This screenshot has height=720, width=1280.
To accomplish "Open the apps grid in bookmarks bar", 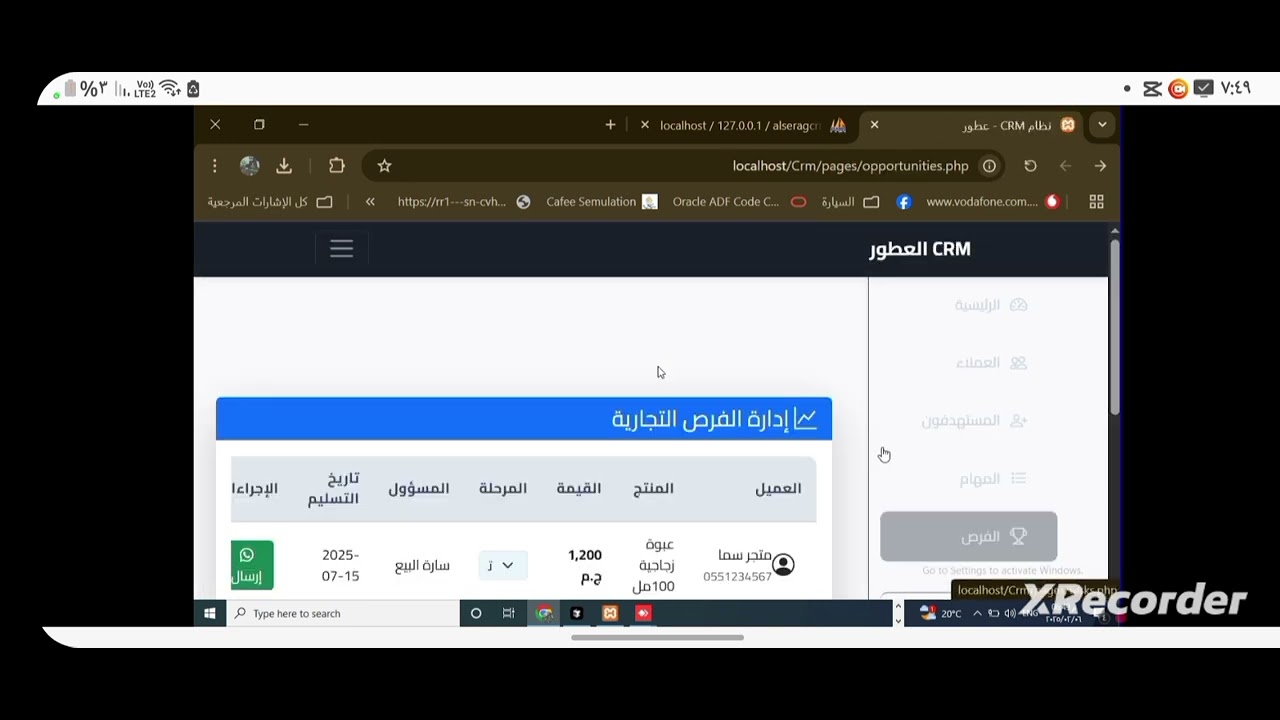I will pos(1096,202).
